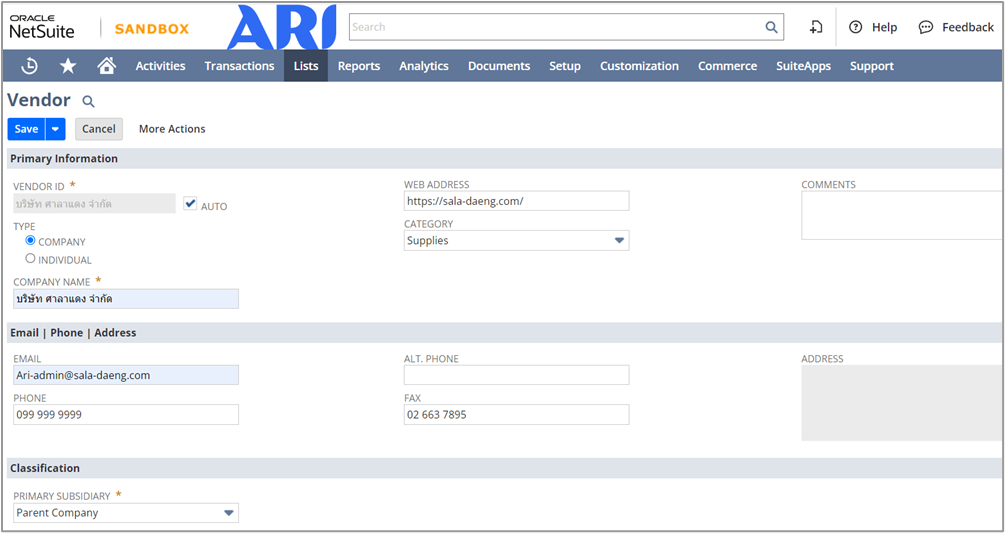Screen dimensions: 1005x533
Task: Open More Actions
Action: pos(172,129)
